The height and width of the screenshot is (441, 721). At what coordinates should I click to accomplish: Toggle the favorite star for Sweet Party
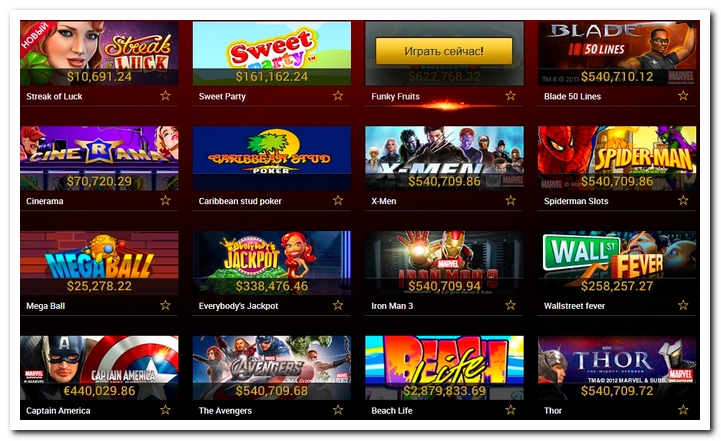point(338,96)
